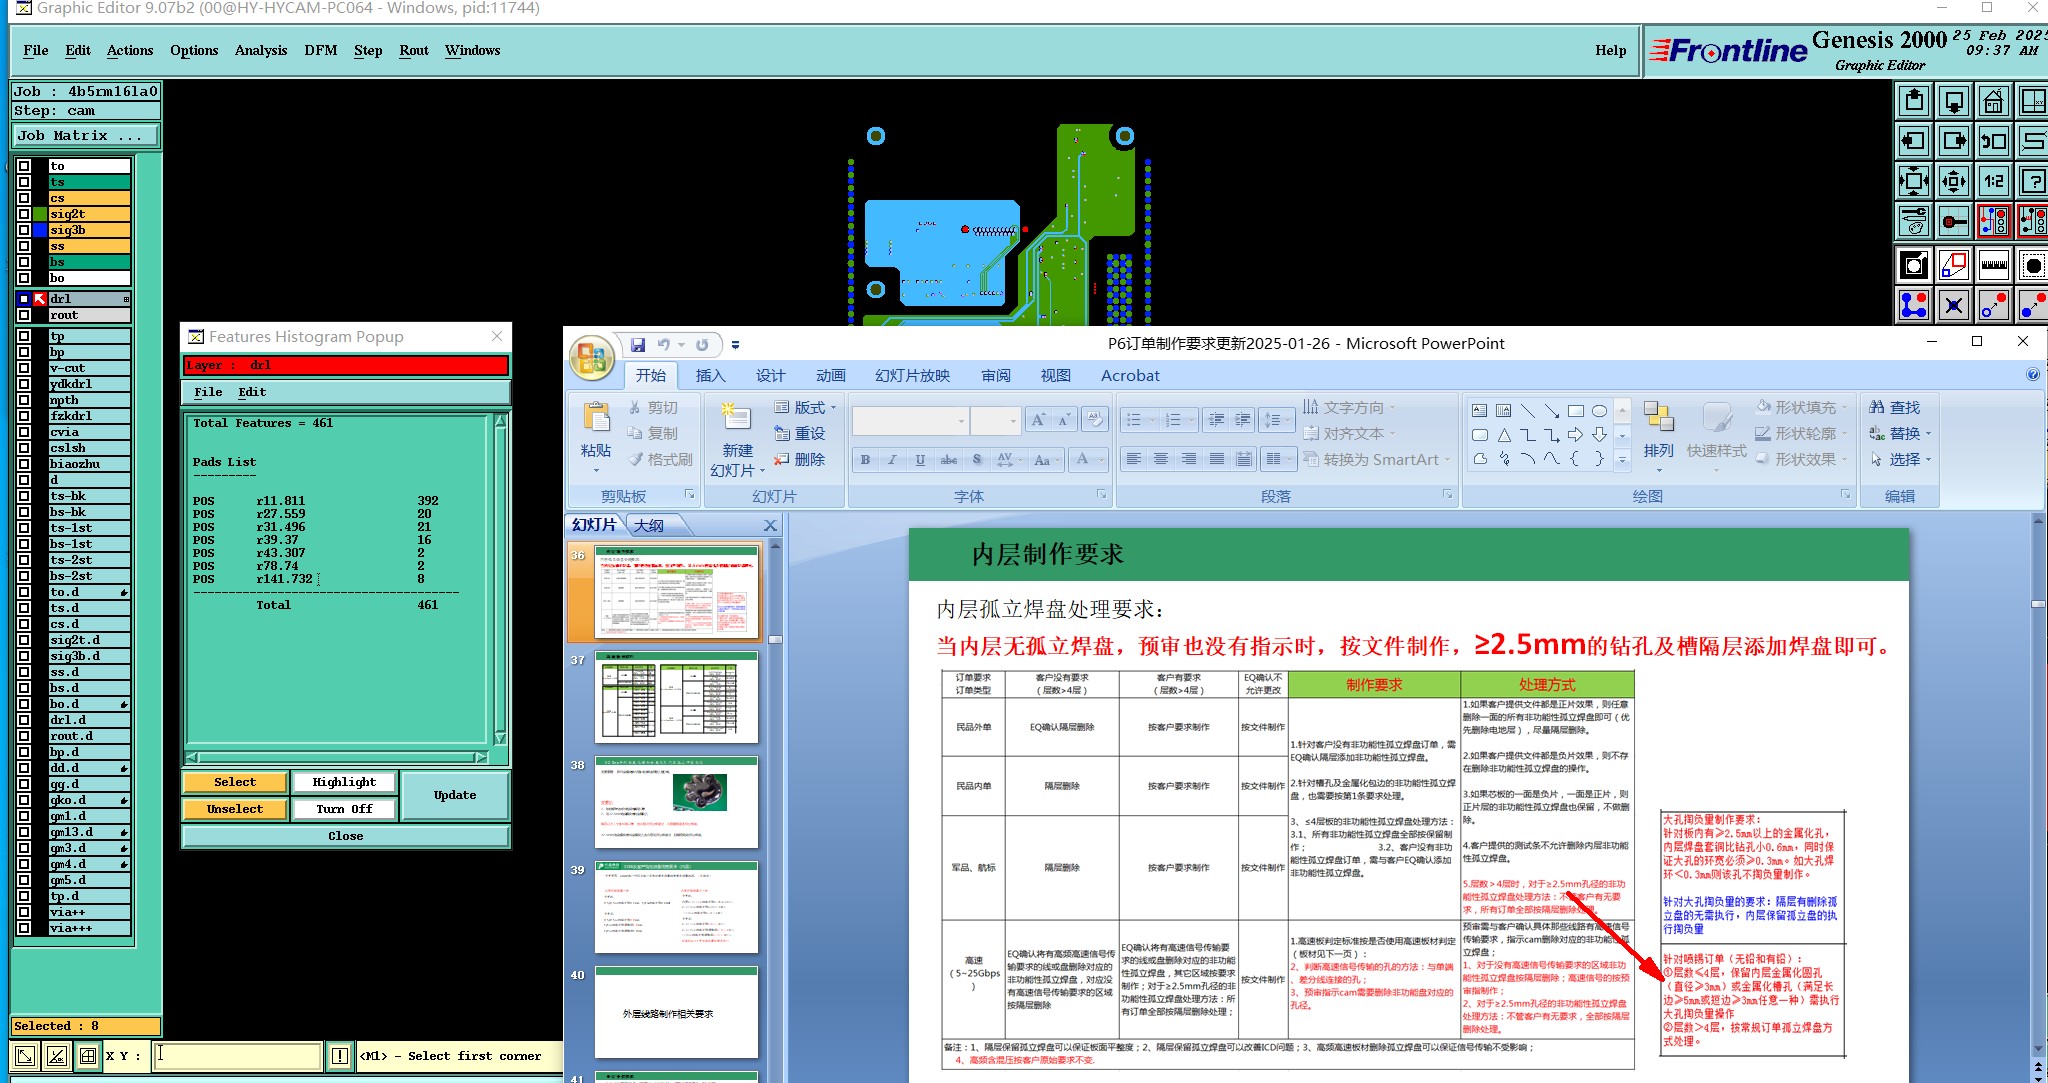Click the delete-feature X icon
2048x1083 pixels.
1953,305
